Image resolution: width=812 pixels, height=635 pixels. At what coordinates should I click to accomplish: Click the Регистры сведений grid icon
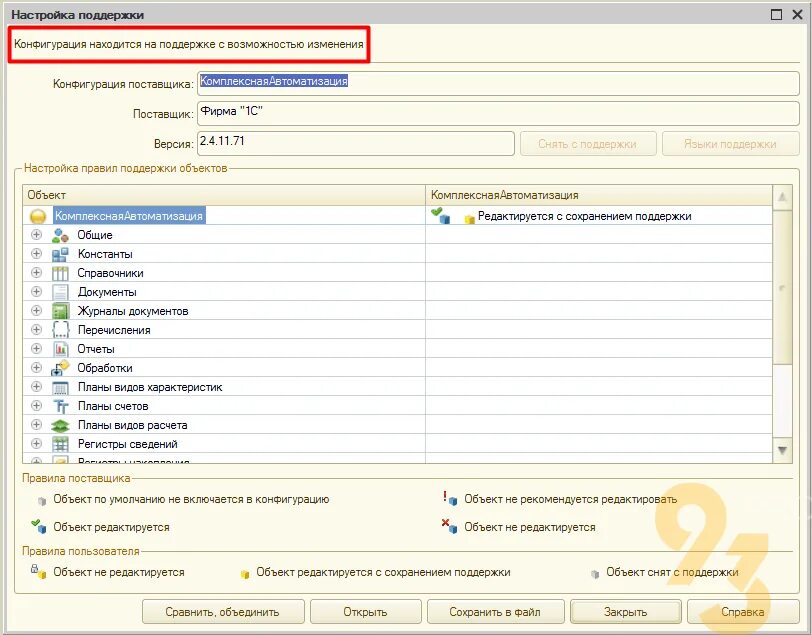click(60, 444)
